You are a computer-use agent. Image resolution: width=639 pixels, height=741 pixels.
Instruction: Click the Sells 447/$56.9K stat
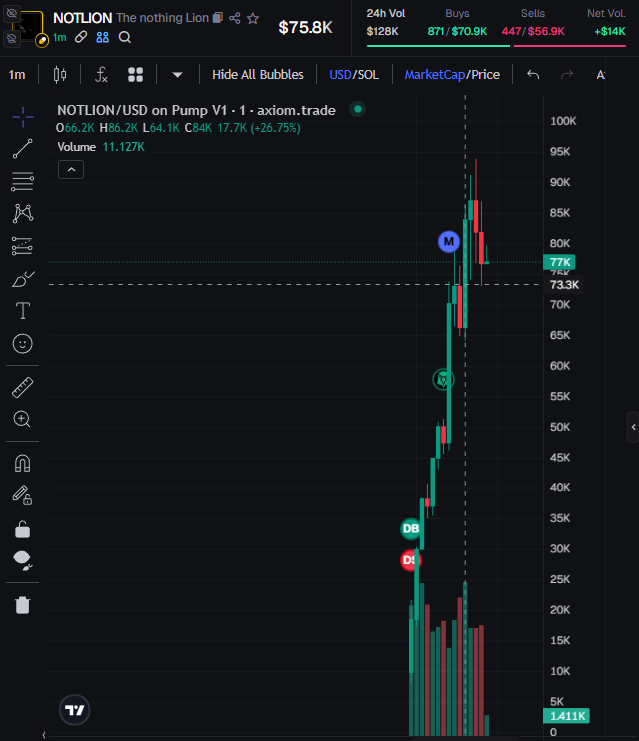pos(533,23)
